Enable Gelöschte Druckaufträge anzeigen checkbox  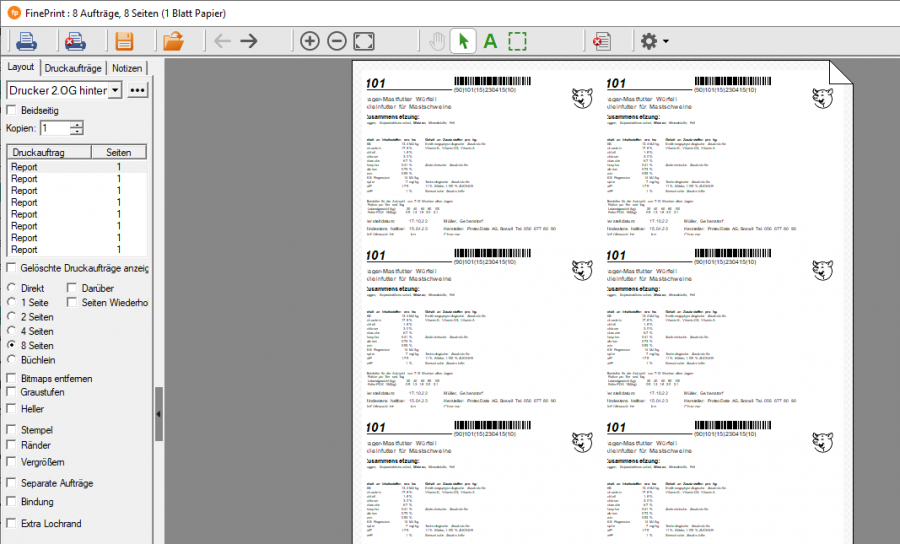[x=11, y=268]
